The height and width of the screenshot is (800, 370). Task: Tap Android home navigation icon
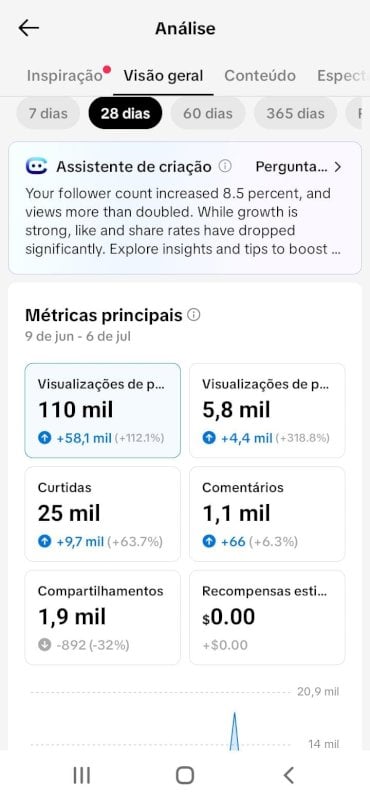point(185,775)
